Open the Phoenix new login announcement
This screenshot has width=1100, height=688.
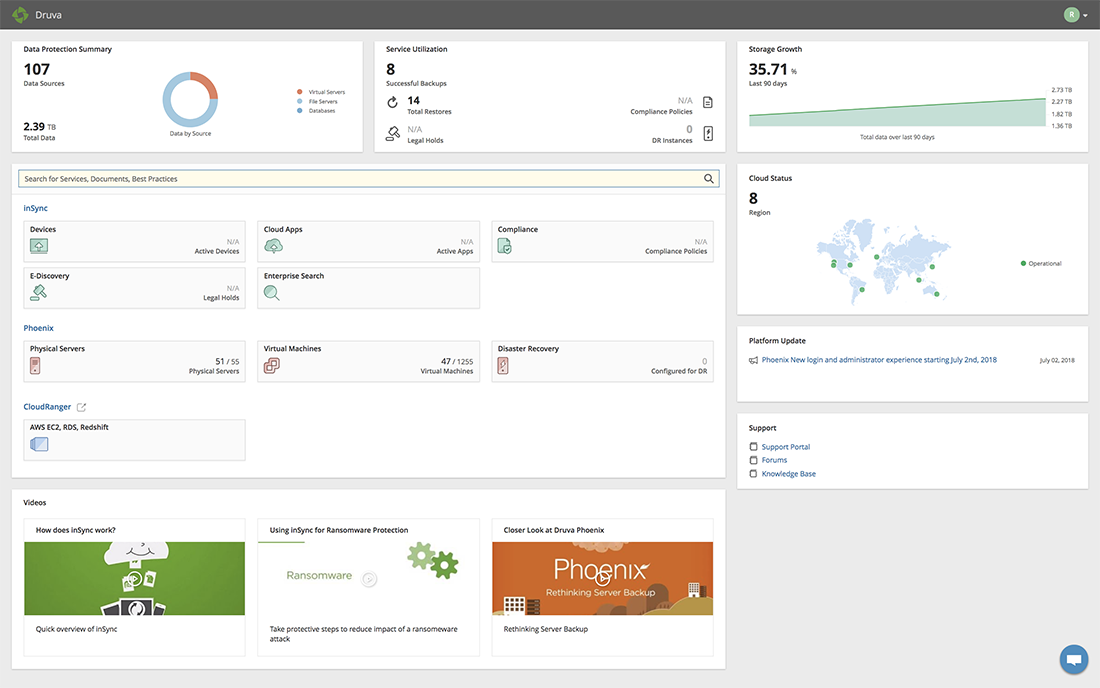pyautogui.click(x=875, y=359)
